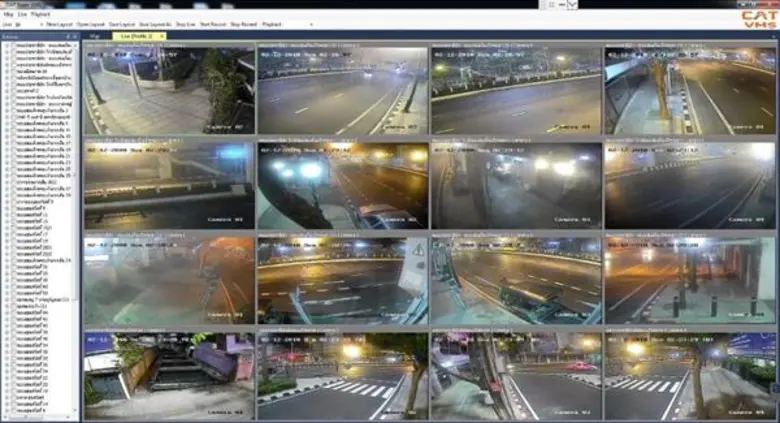Click the CAT VMS logo
The height and width of the screenshot is (423, 780).
[758, 19]
